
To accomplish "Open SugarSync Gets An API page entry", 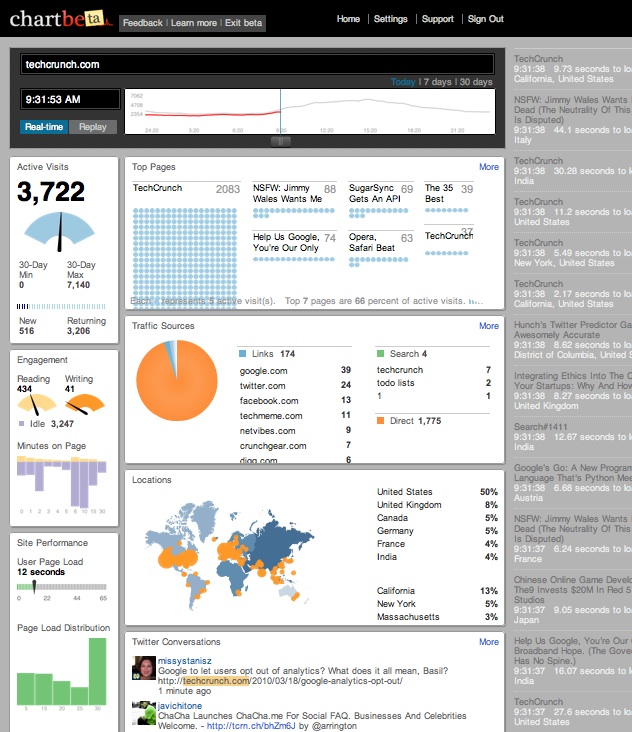I will [x=374, y=193].
